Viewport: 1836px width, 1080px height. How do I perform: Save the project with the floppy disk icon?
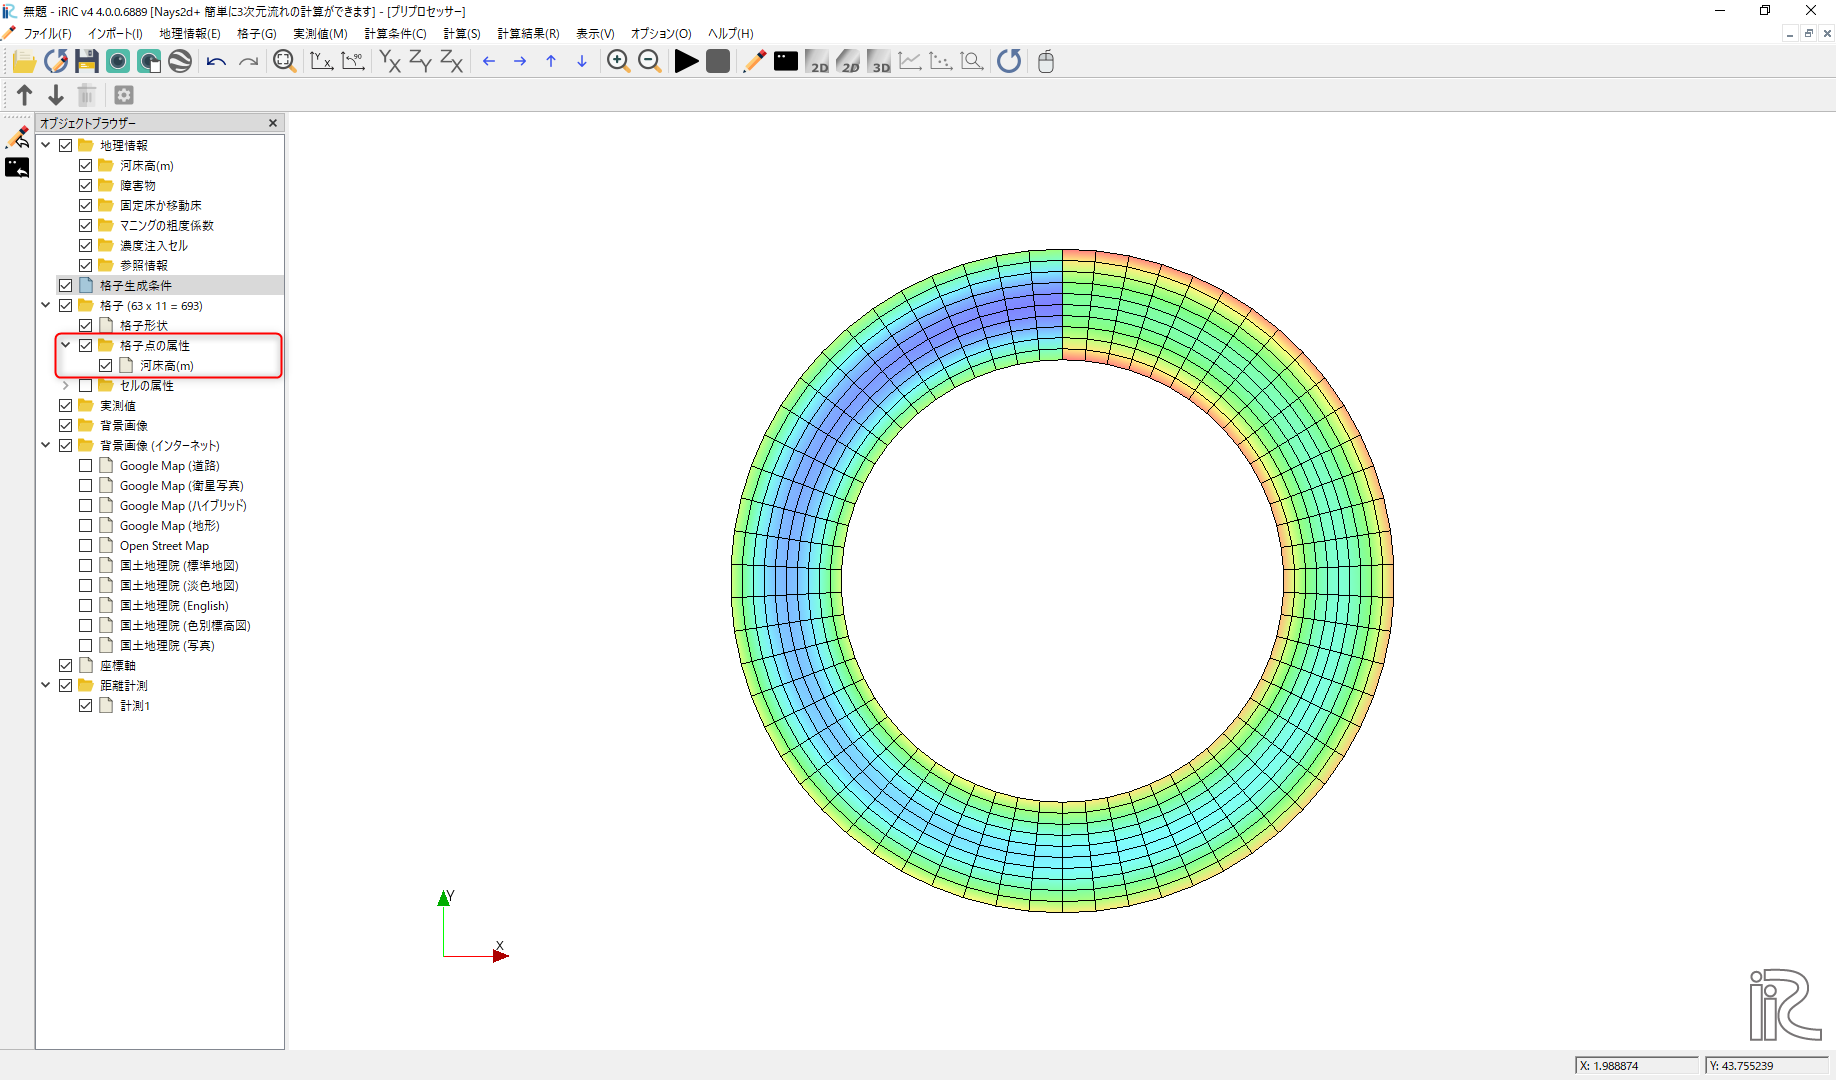[87, 62]
